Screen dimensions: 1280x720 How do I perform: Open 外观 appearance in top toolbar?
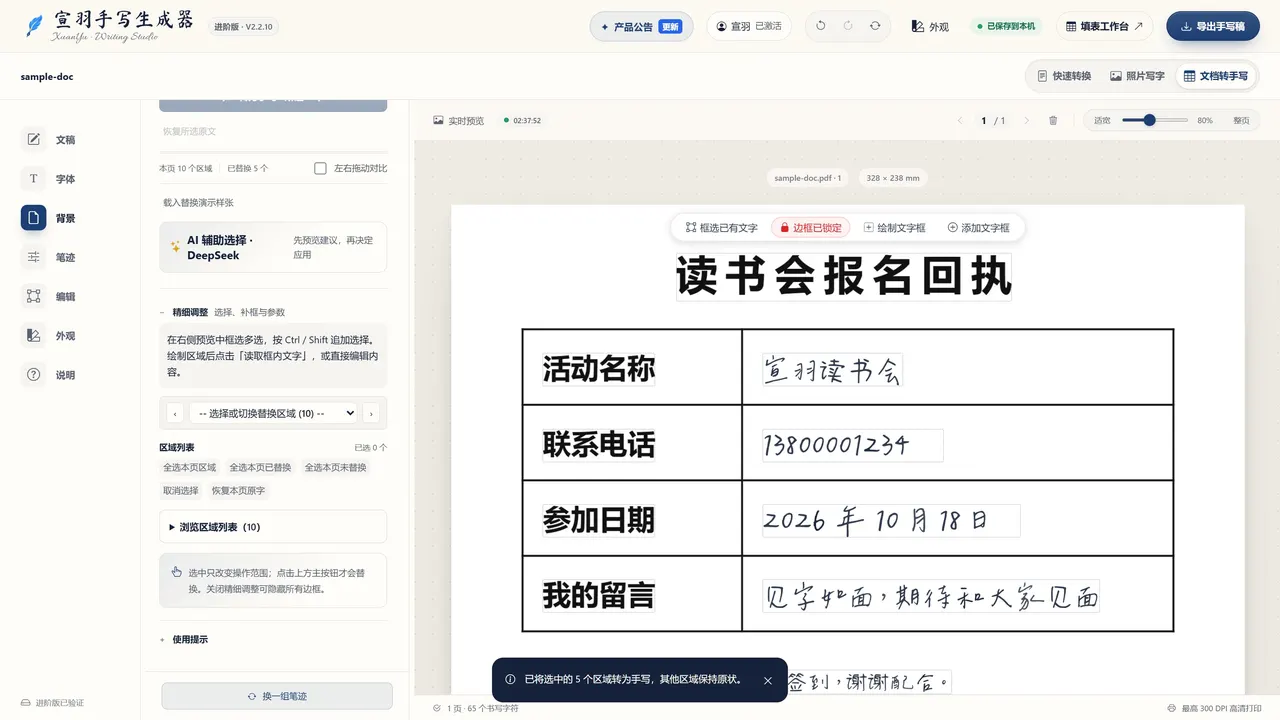pos(931,27)
